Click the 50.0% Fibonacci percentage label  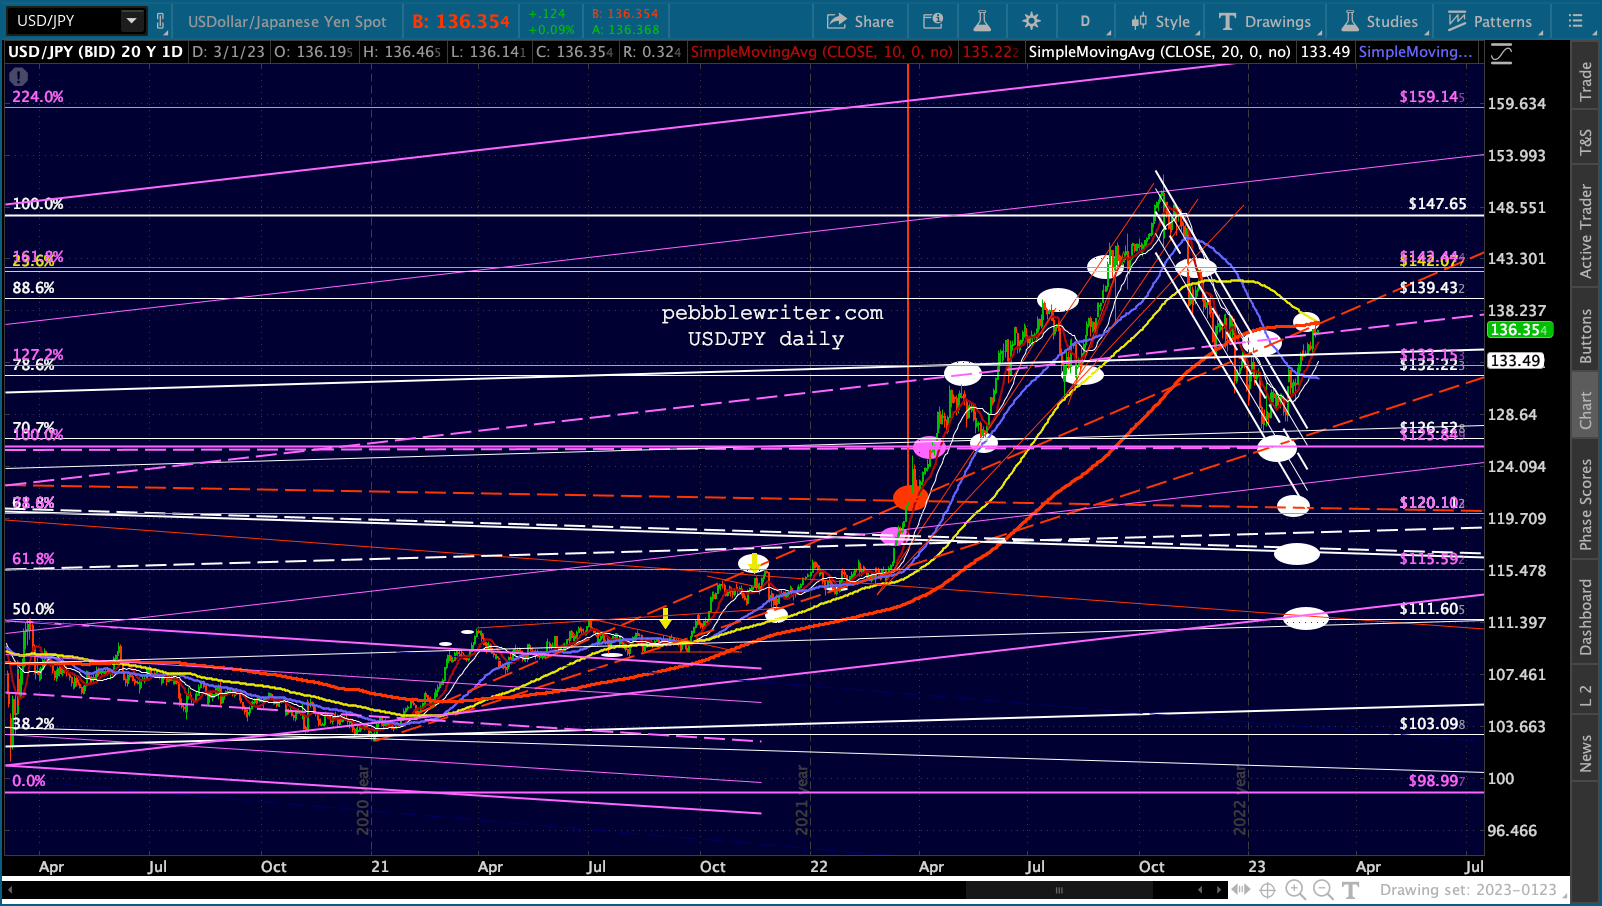click(33, 609)
